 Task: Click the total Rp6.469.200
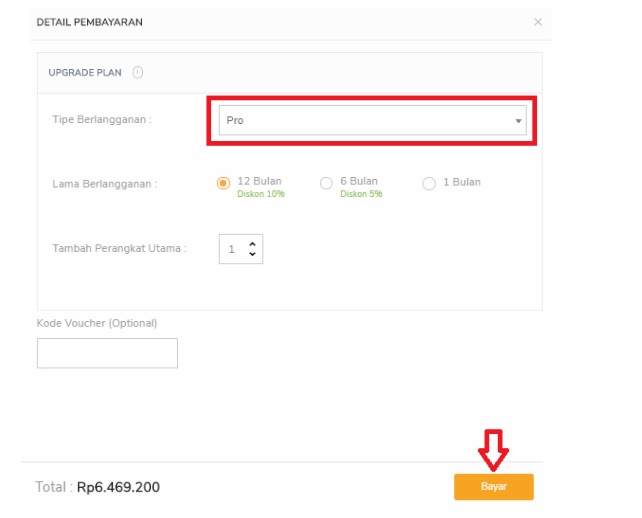(x=118, y=487)
